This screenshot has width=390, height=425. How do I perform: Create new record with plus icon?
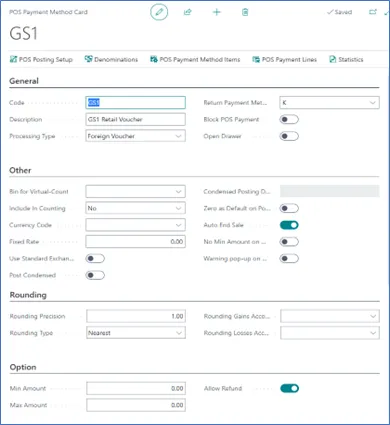click(x=217, y=12)
